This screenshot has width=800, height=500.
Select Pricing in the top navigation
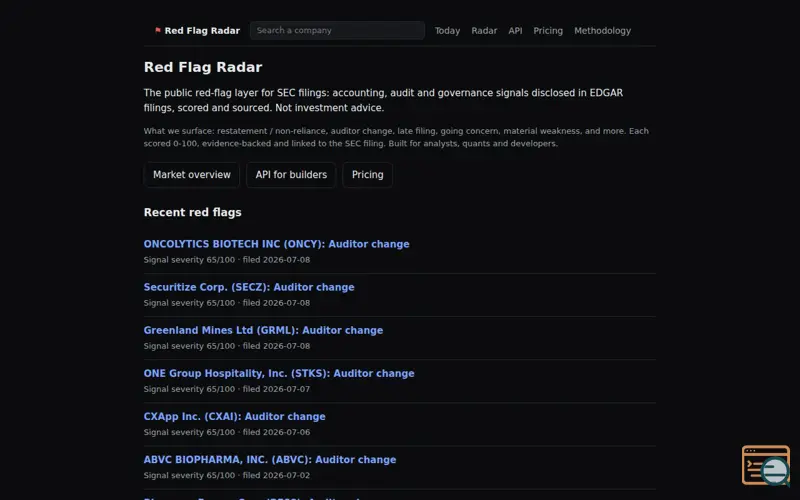548,31
